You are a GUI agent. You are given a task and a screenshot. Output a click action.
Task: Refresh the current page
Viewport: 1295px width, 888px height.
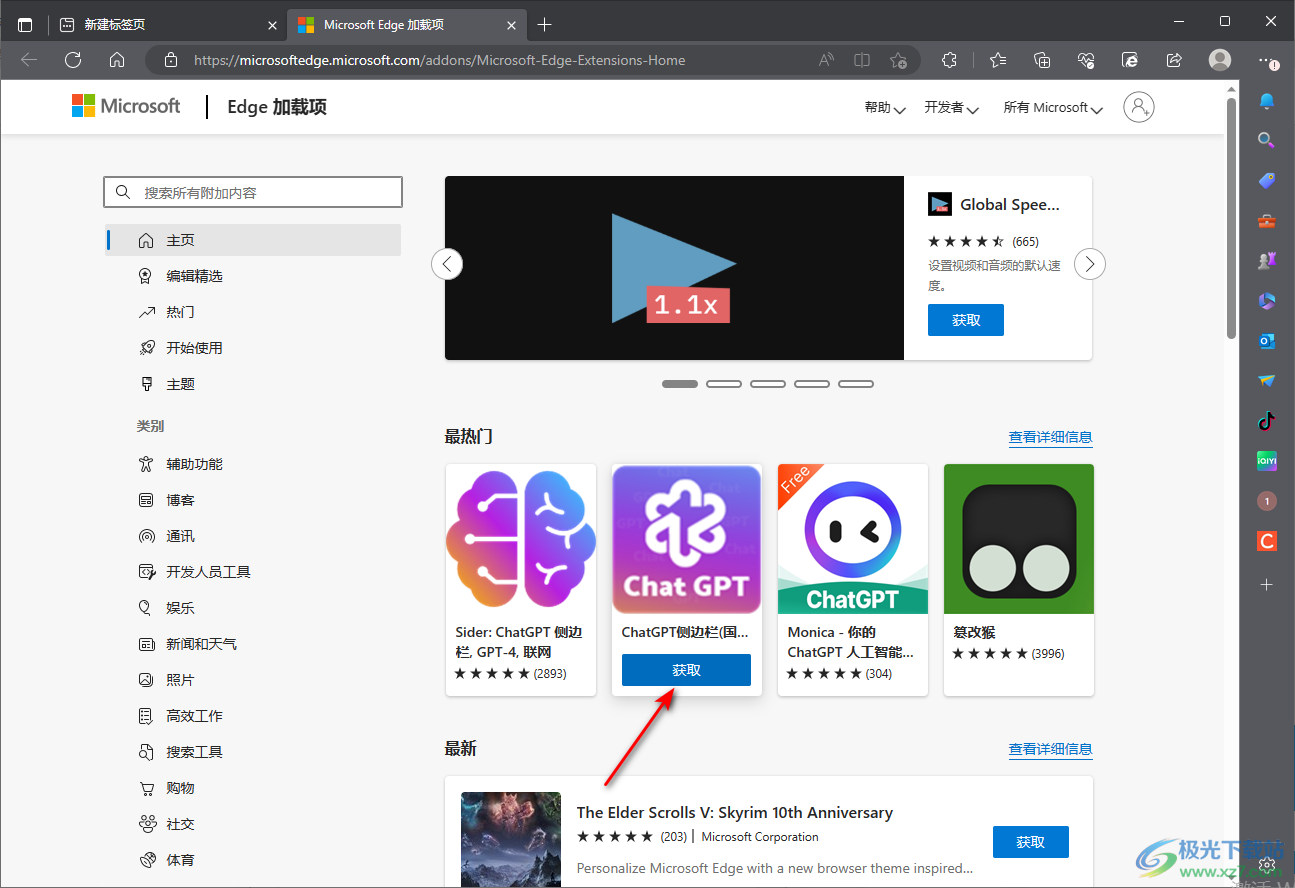[73, 60]
